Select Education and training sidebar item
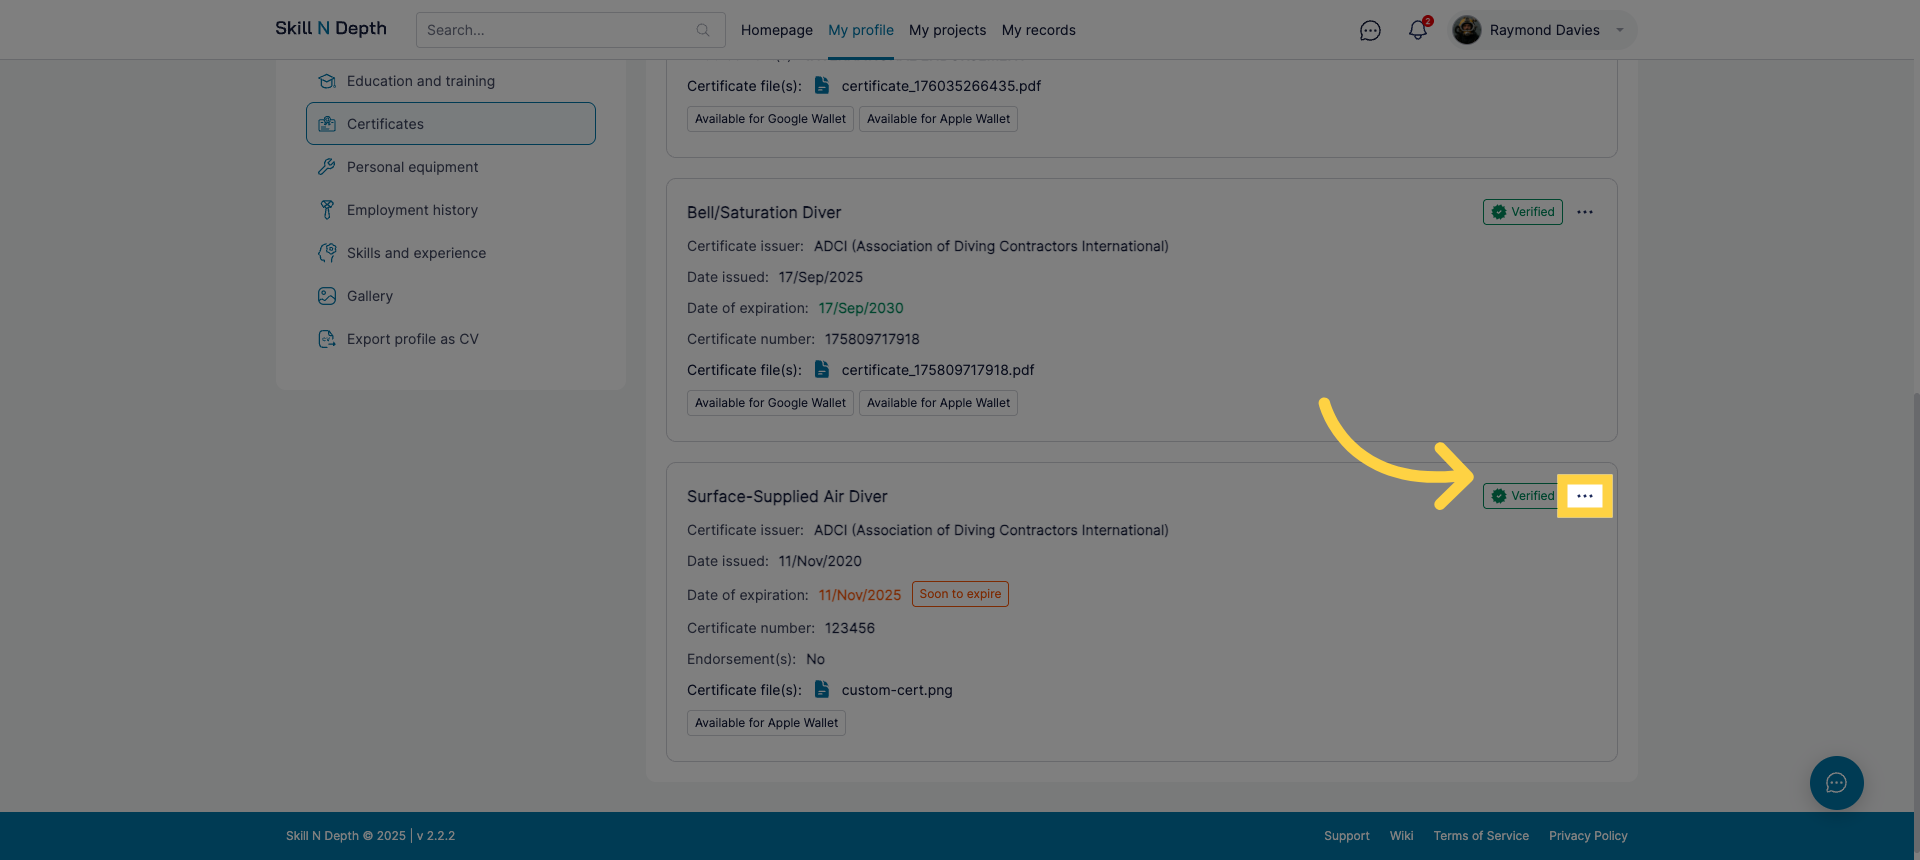 point(451,81)
